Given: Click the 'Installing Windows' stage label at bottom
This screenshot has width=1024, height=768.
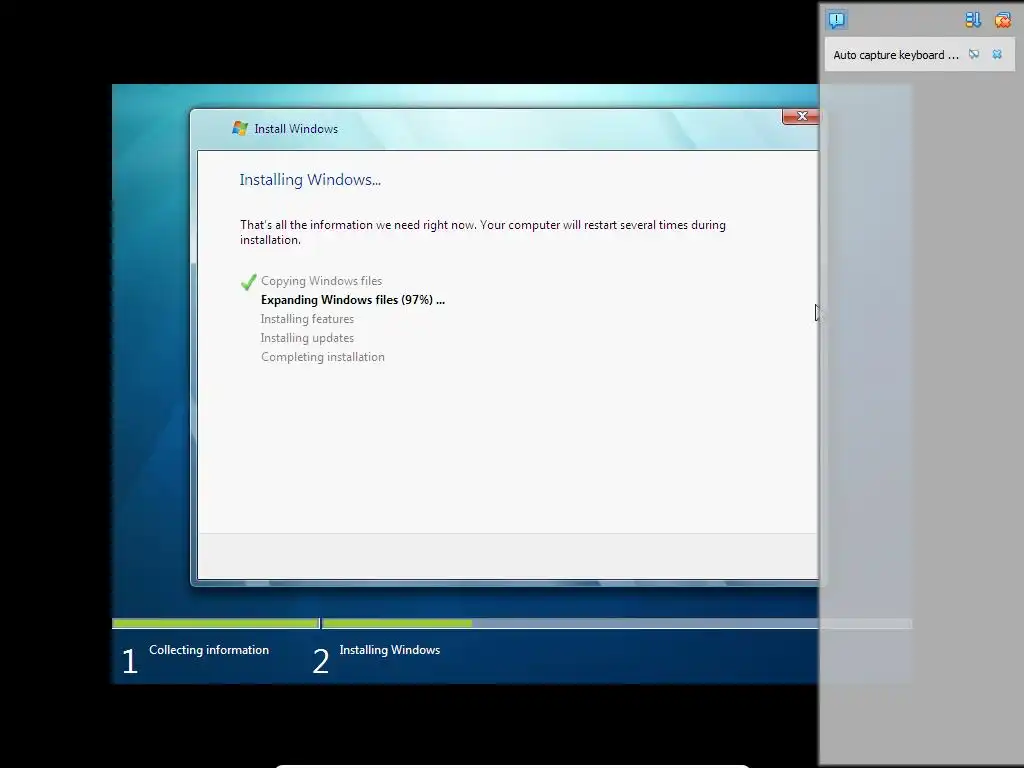Looking at the screenshot, I should (x=390, y=650).
